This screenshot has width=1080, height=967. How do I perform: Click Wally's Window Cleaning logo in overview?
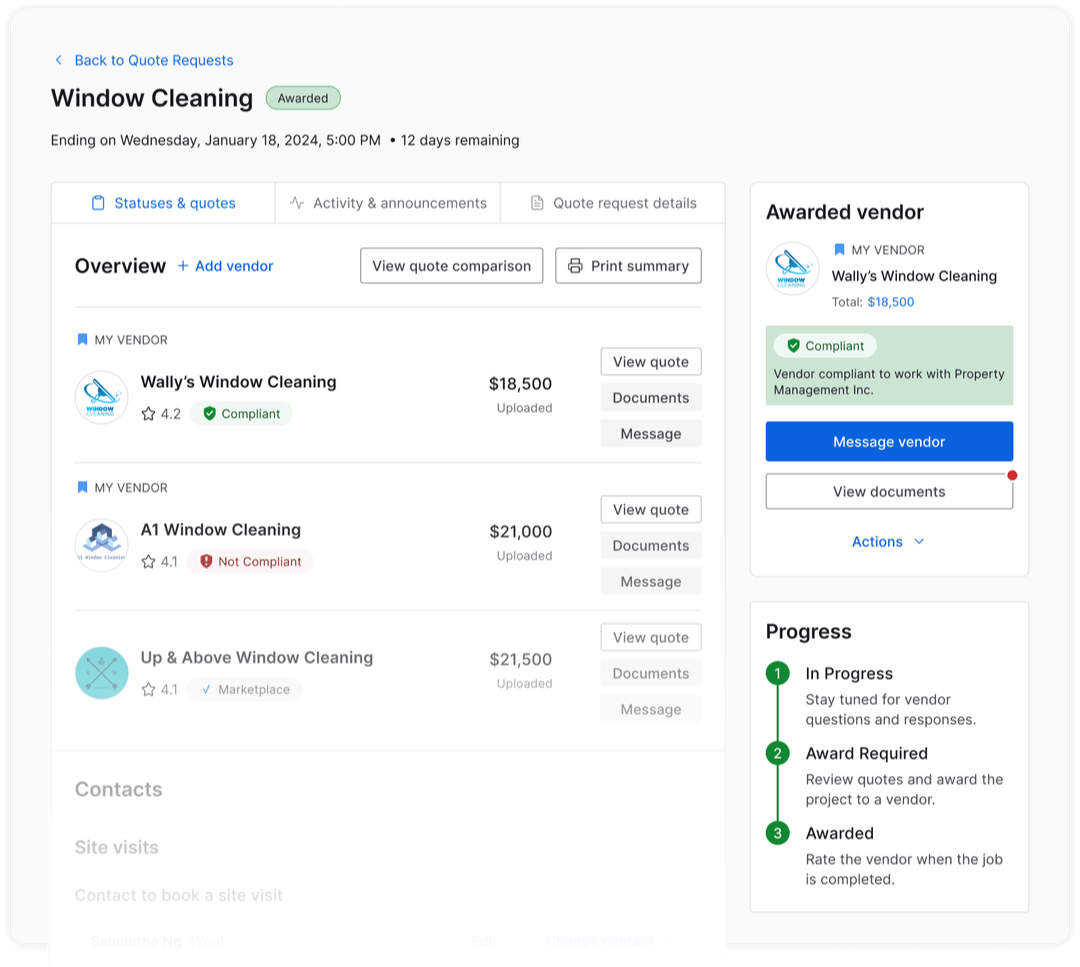tap(101, 397)
